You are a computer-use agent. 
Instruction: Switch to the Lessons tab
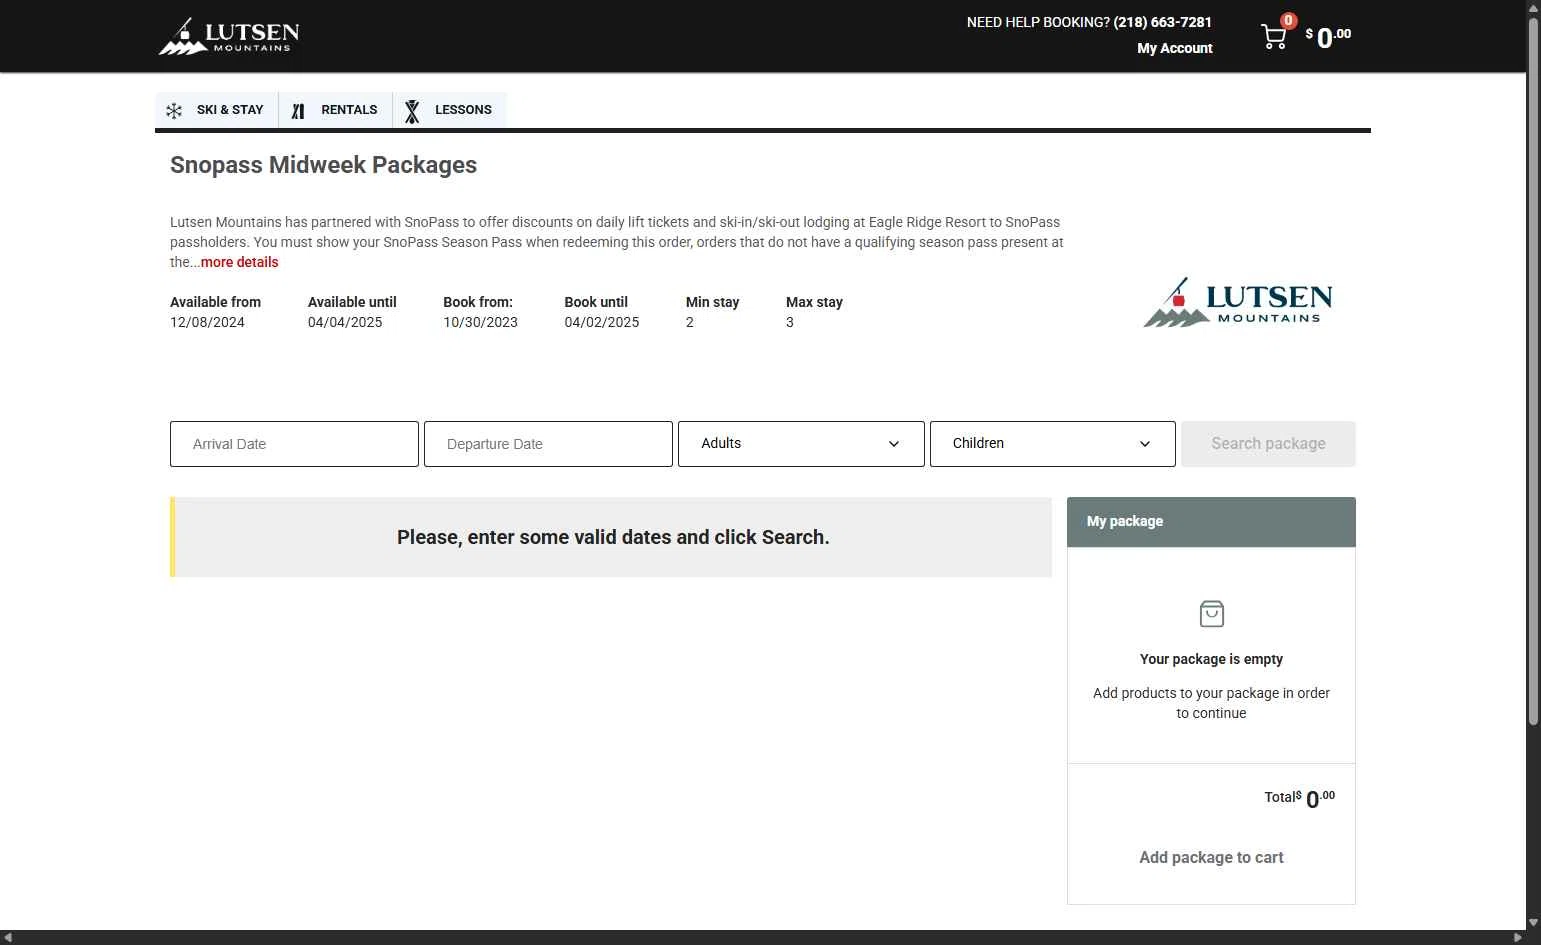click(x=450, y=110)
